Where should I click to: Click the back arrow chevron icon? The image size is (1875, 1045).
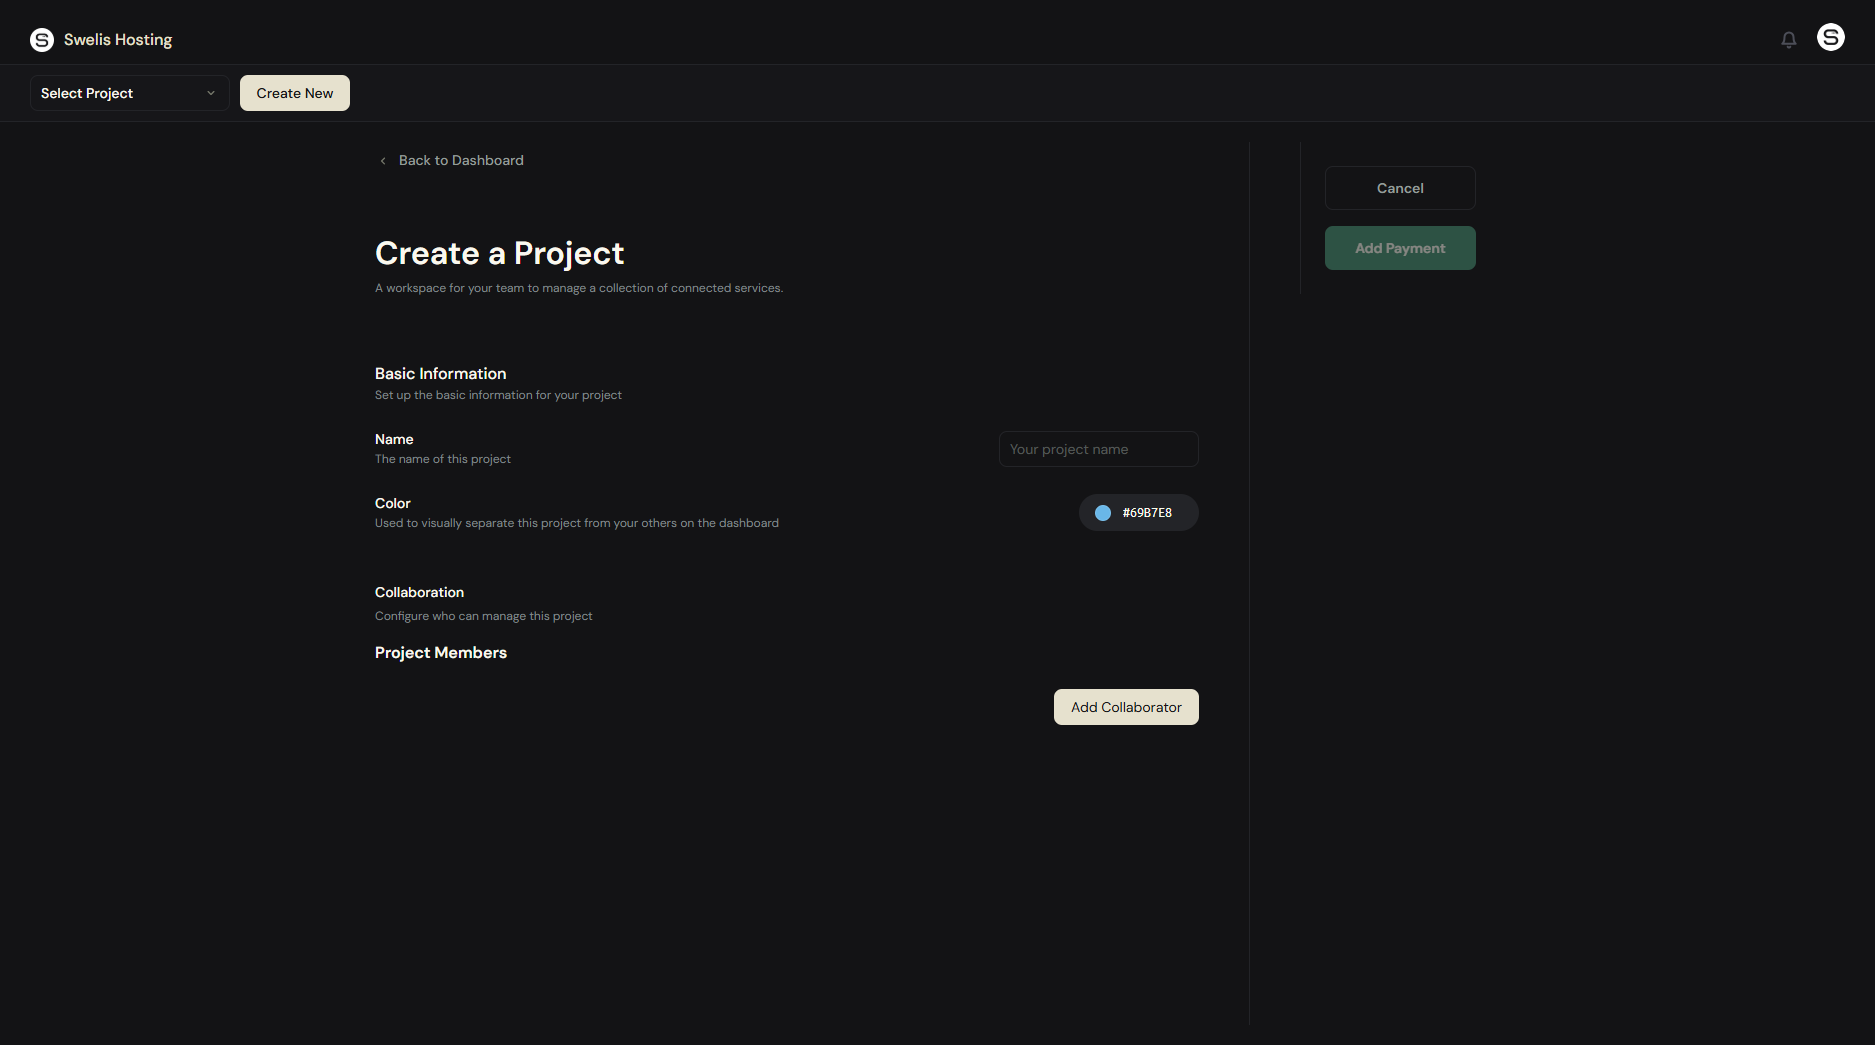pyautogui.click(x=383, y=161)
